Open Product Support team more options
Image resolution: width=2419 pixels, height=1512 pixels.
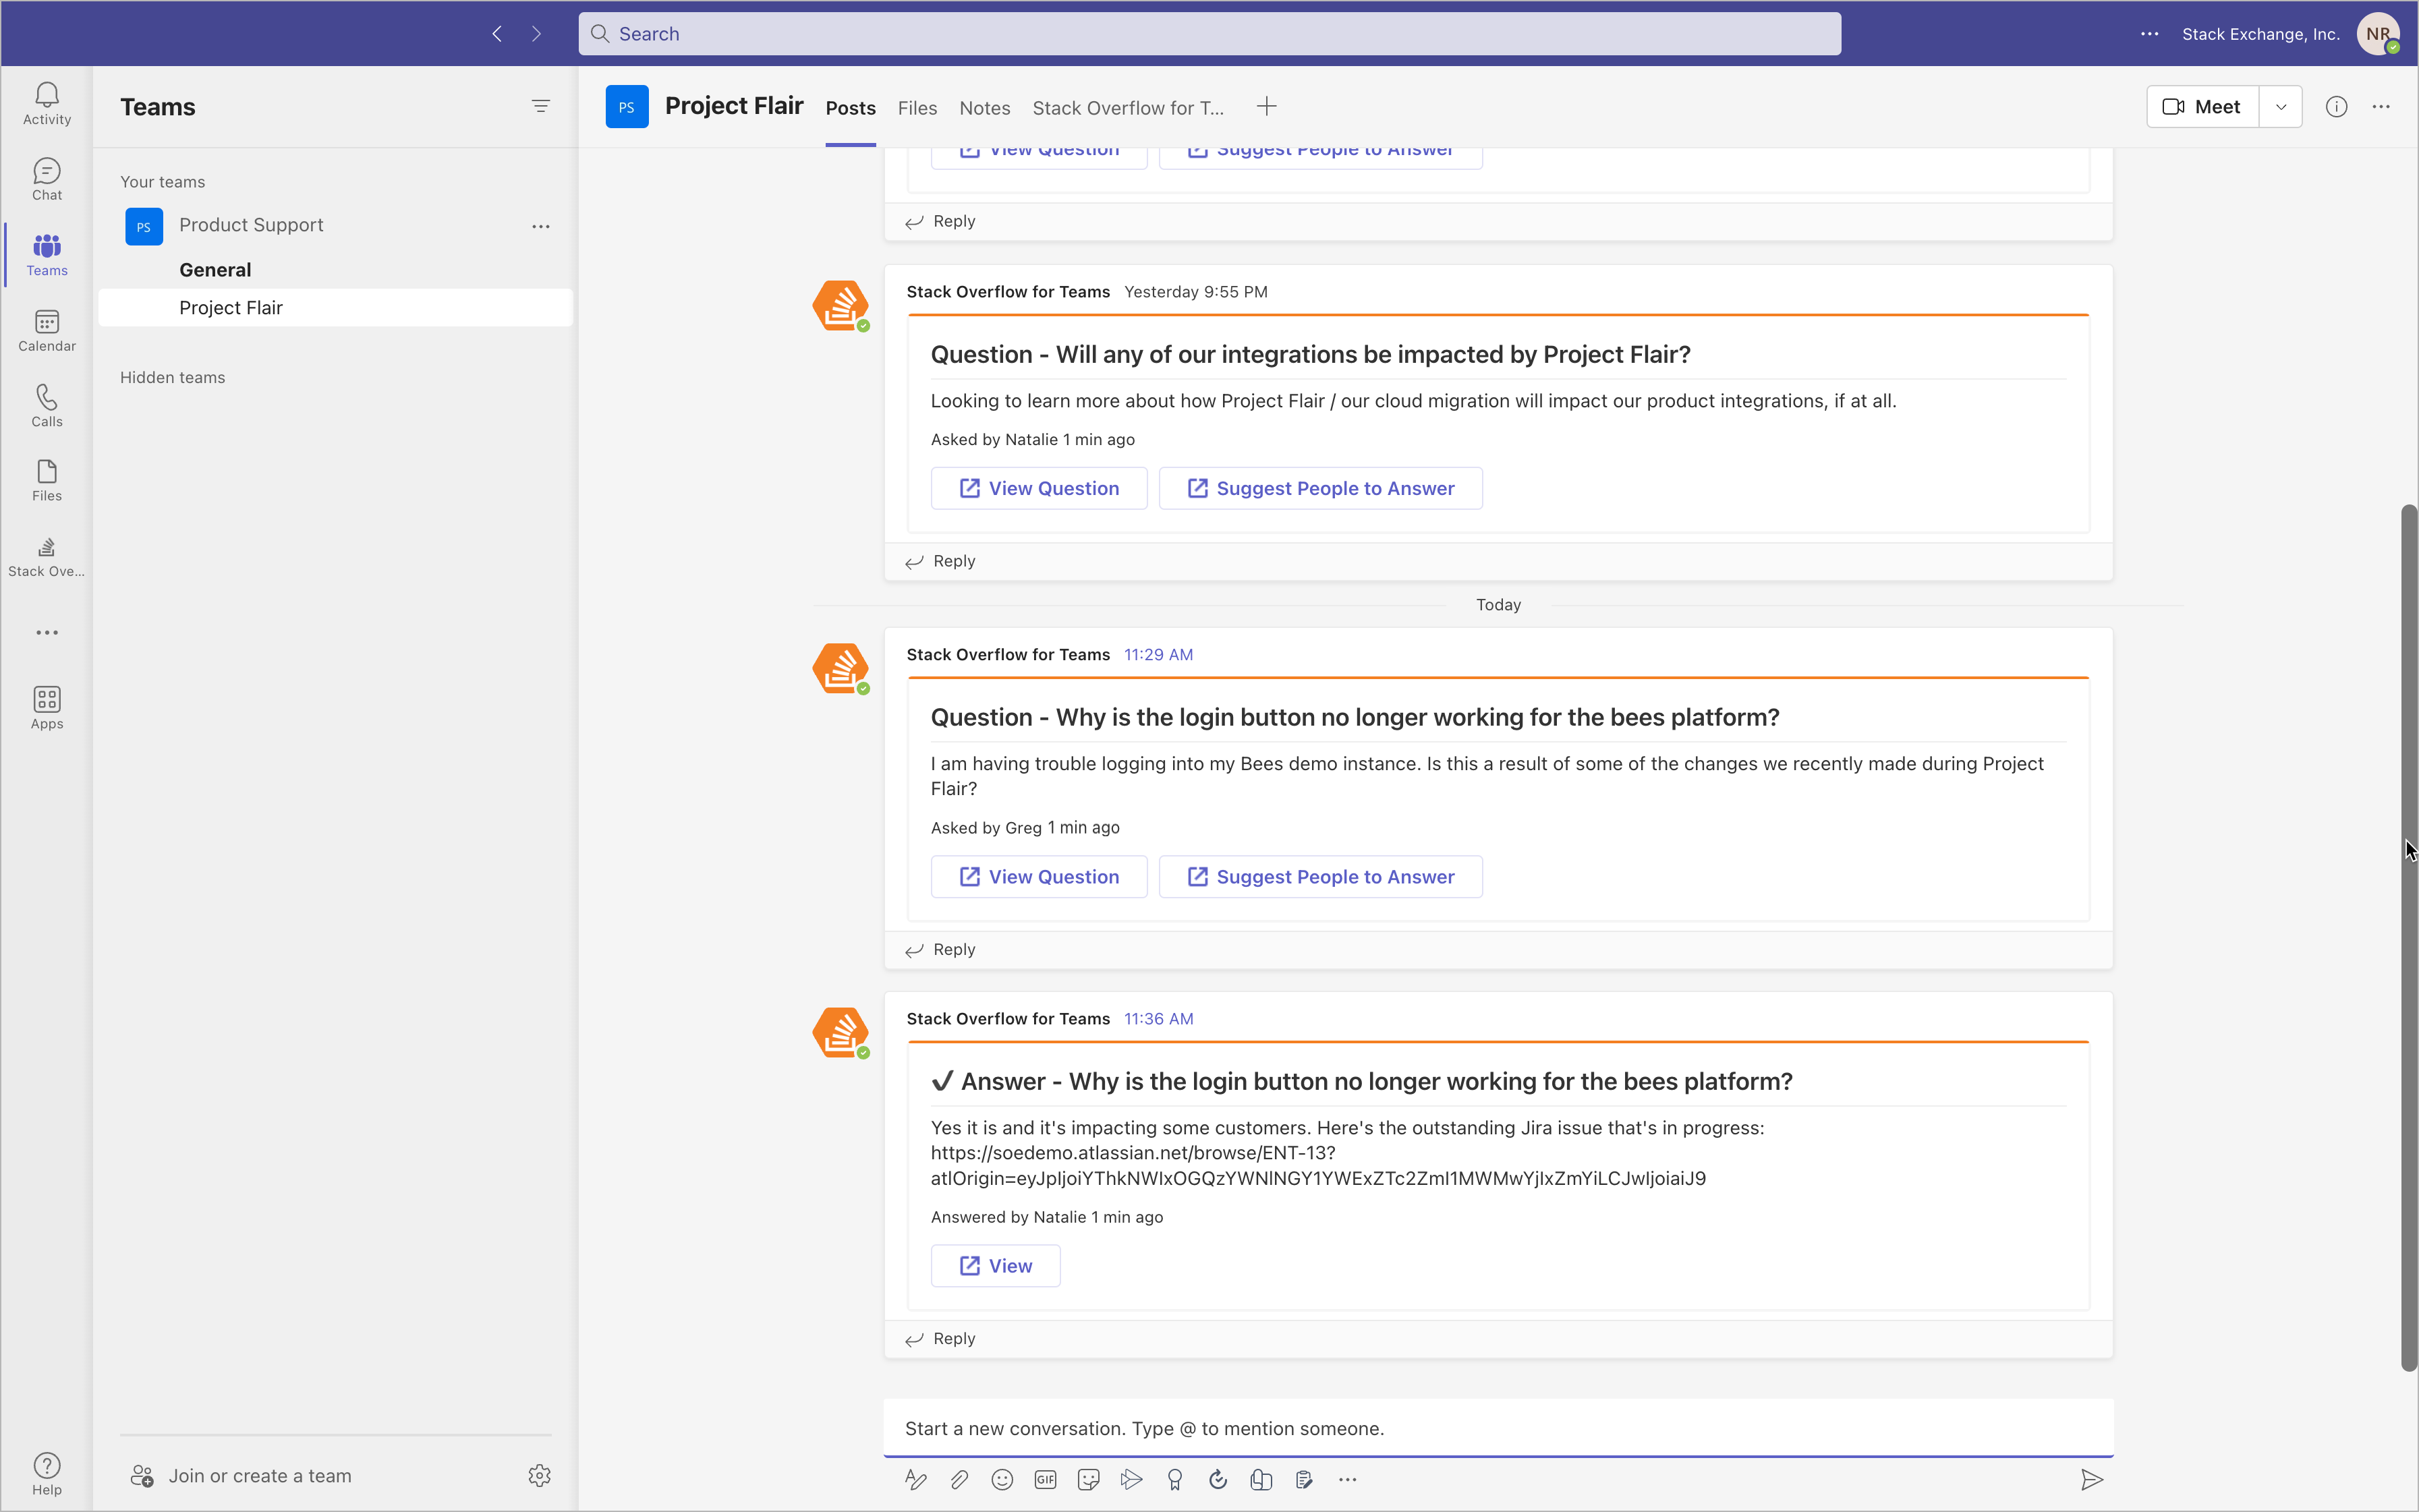tap(541, 226)
